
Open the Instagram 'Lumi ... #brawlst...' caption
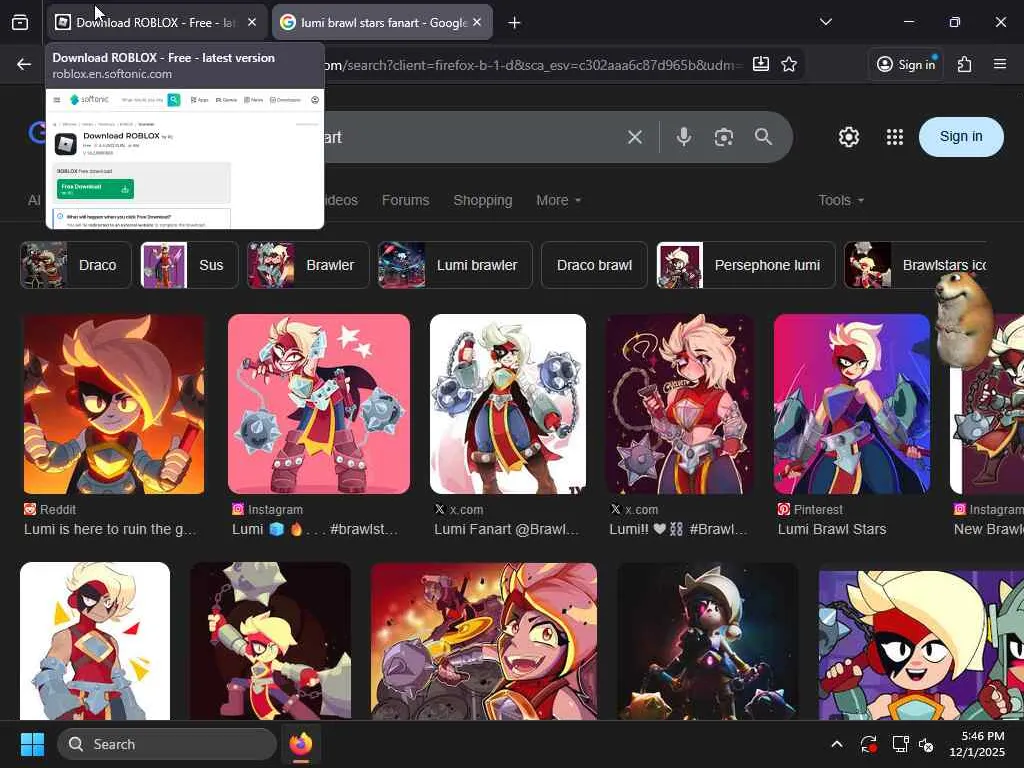[315, 529]
